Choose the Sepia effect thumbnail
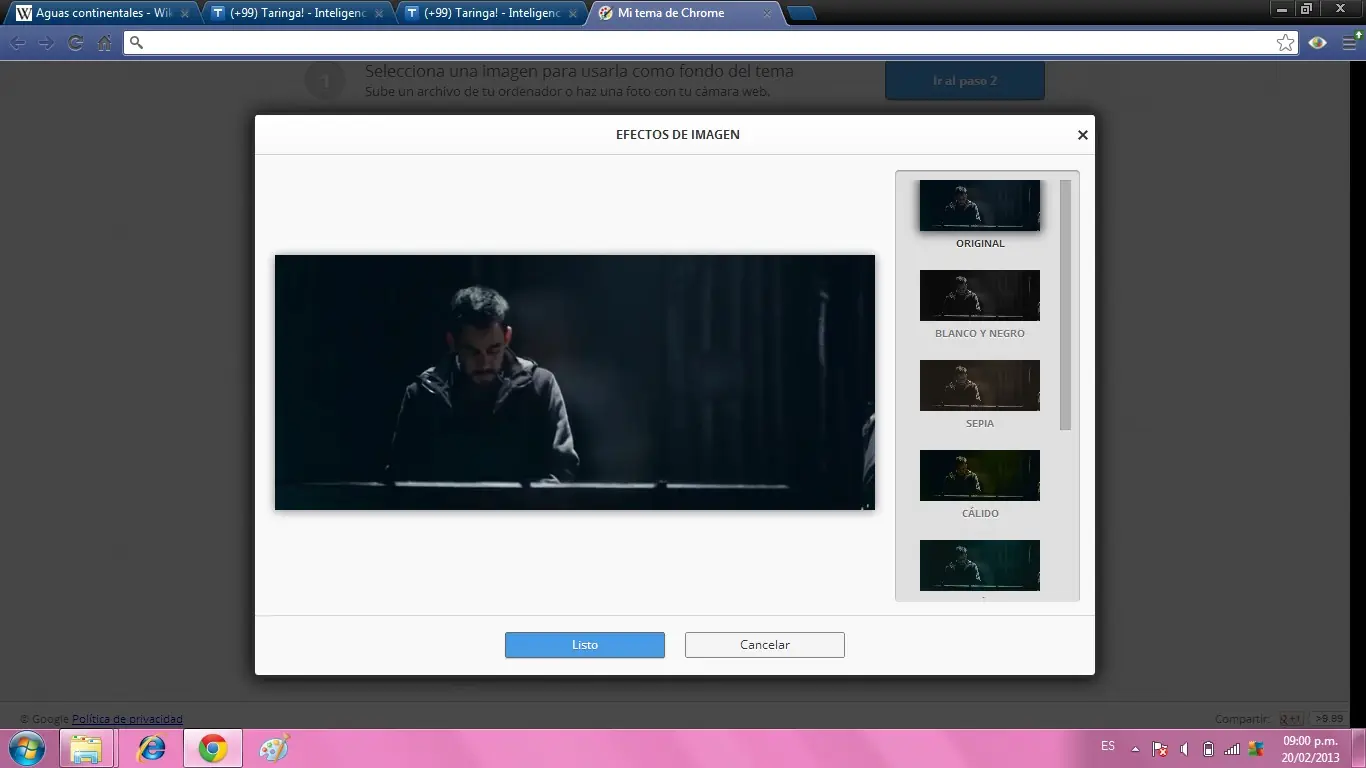Viewport: 1366px width, 768px height. (x=979, y=386)
